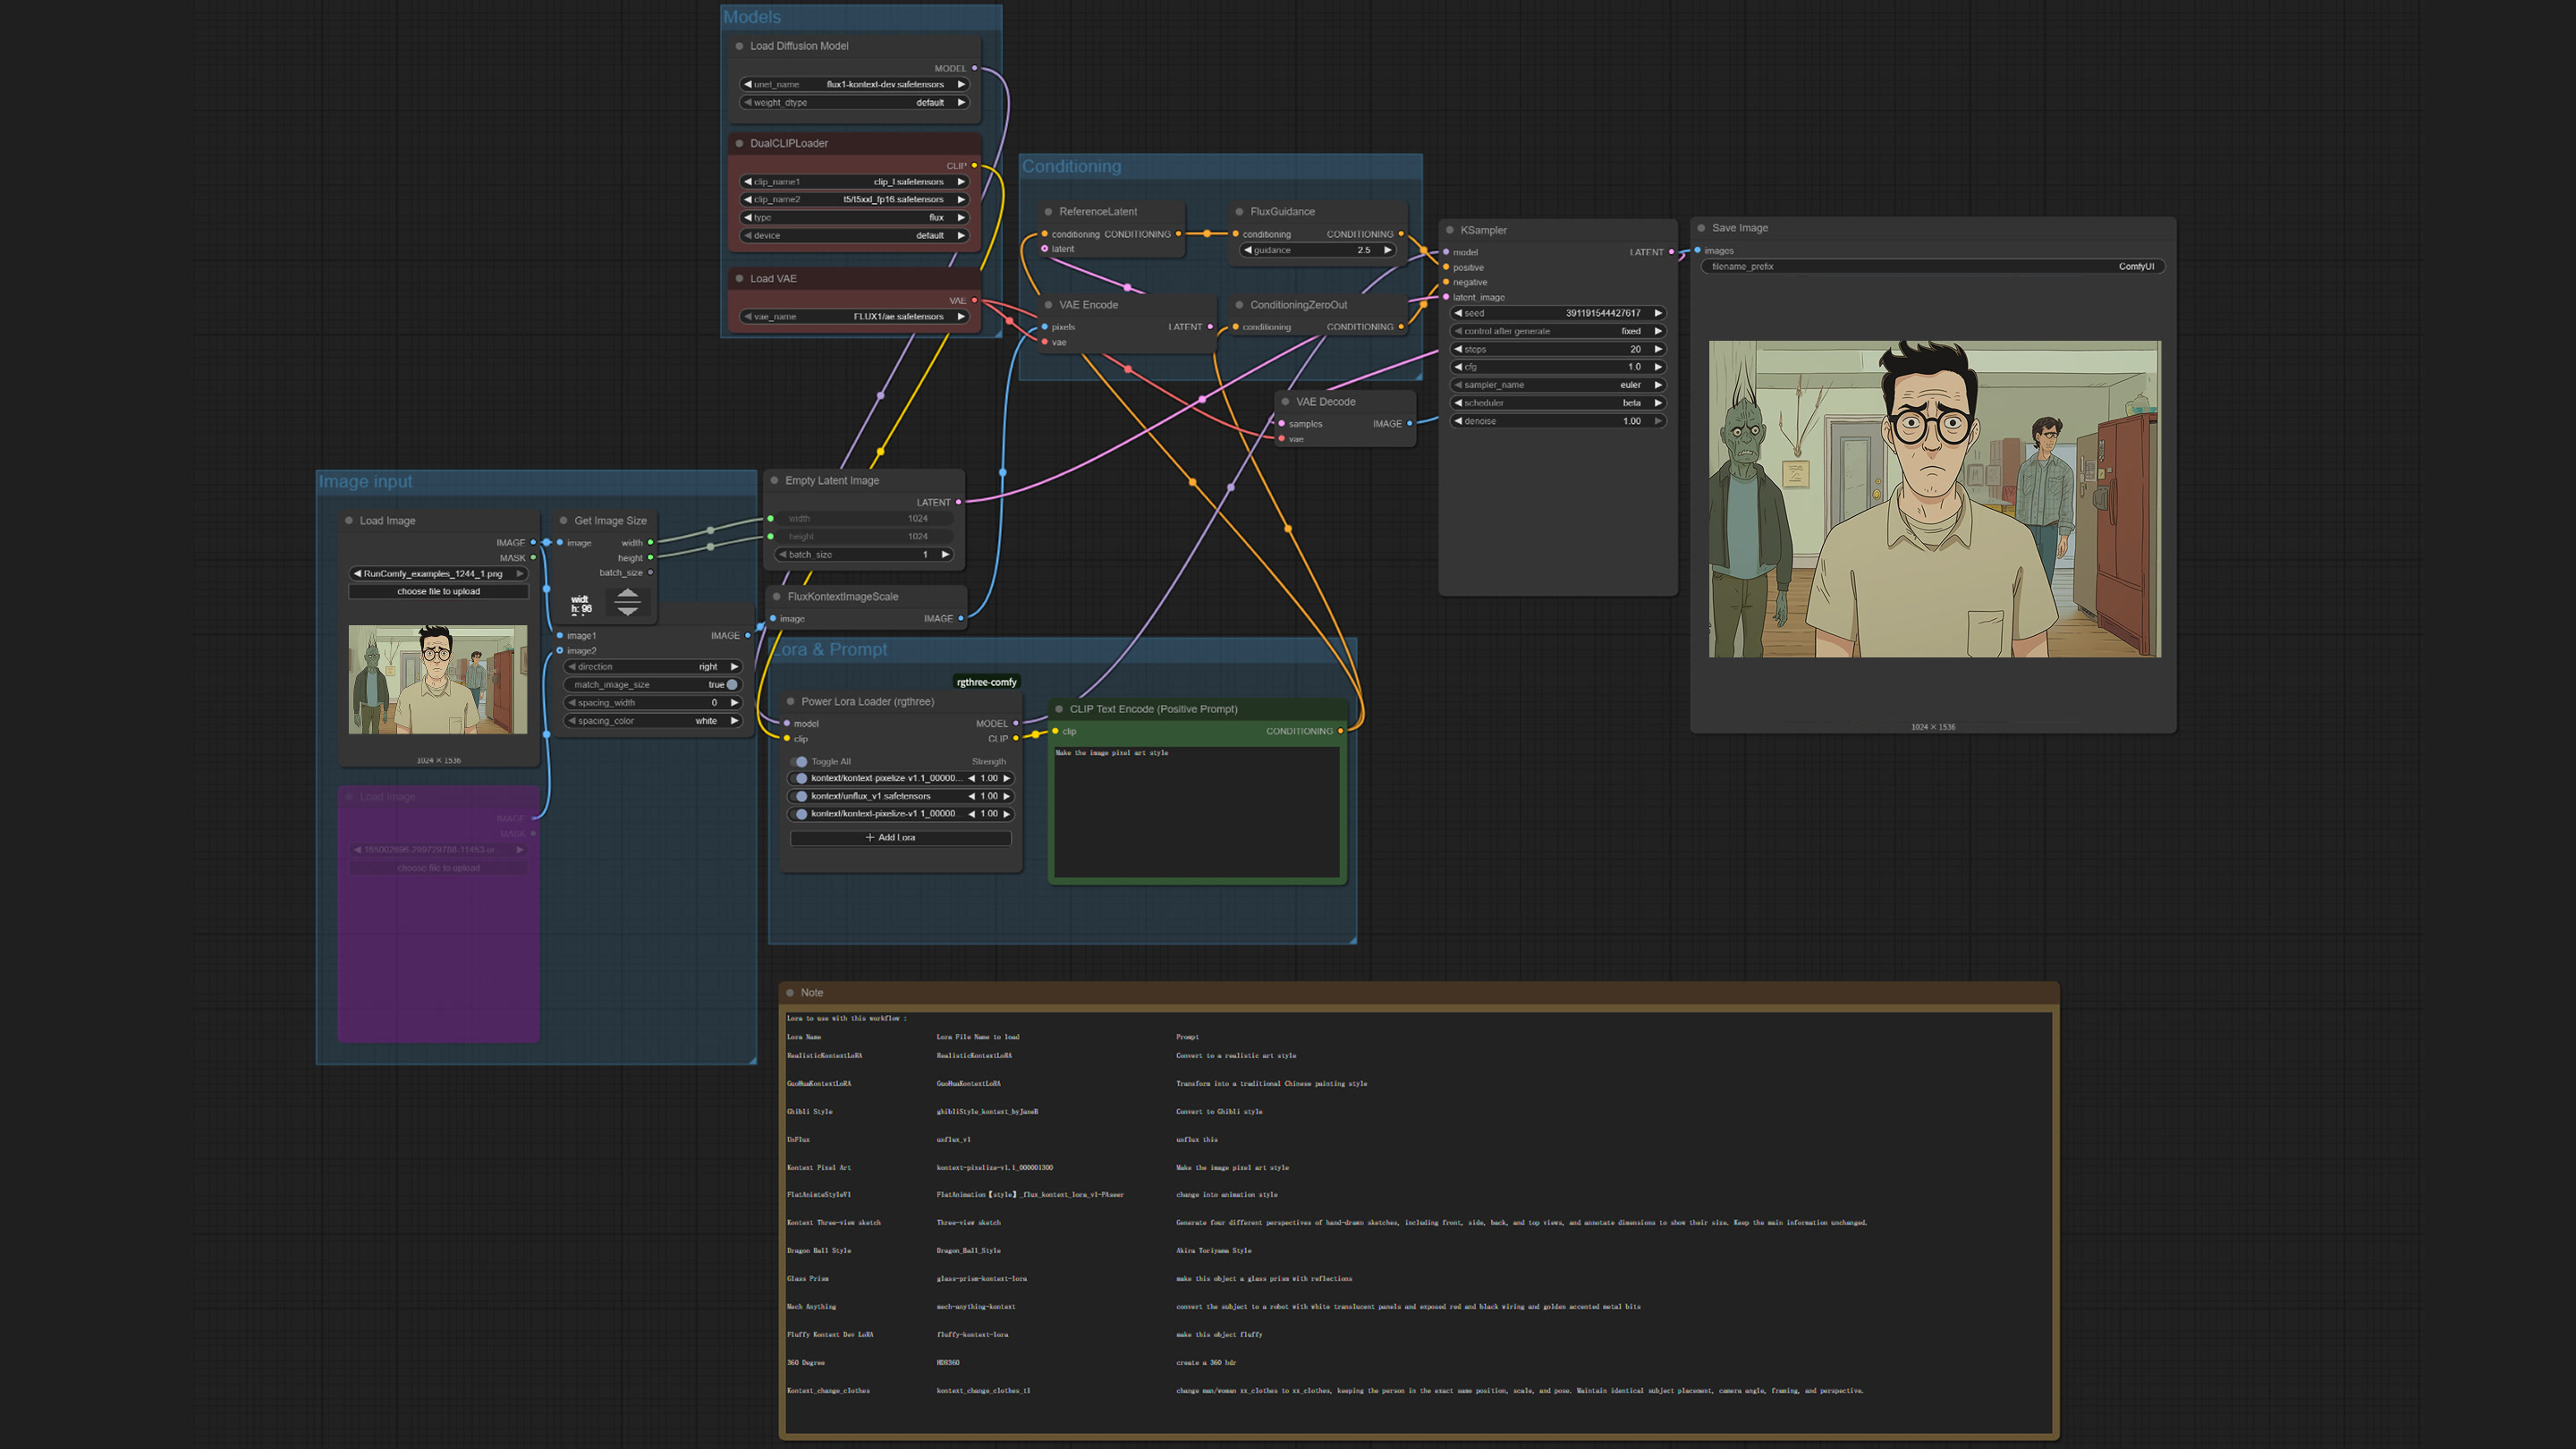The width and height of the screenshot is (2576, 1449).
Task: Click the right arrow to increase KSampler steps
Action: [1658, 349]
